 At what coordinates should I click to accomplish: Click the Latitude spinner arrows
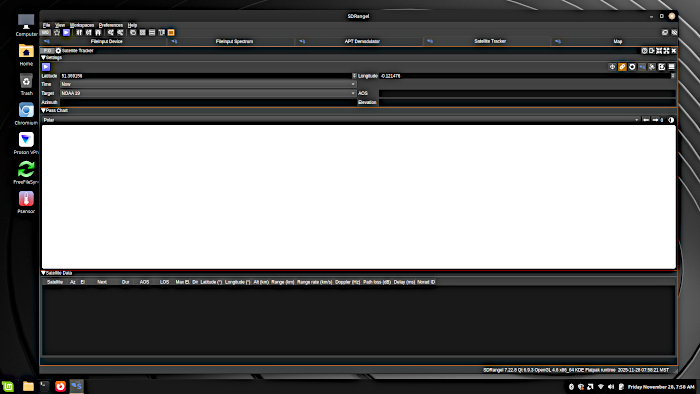pyautogui.click(x=354, y=76)
